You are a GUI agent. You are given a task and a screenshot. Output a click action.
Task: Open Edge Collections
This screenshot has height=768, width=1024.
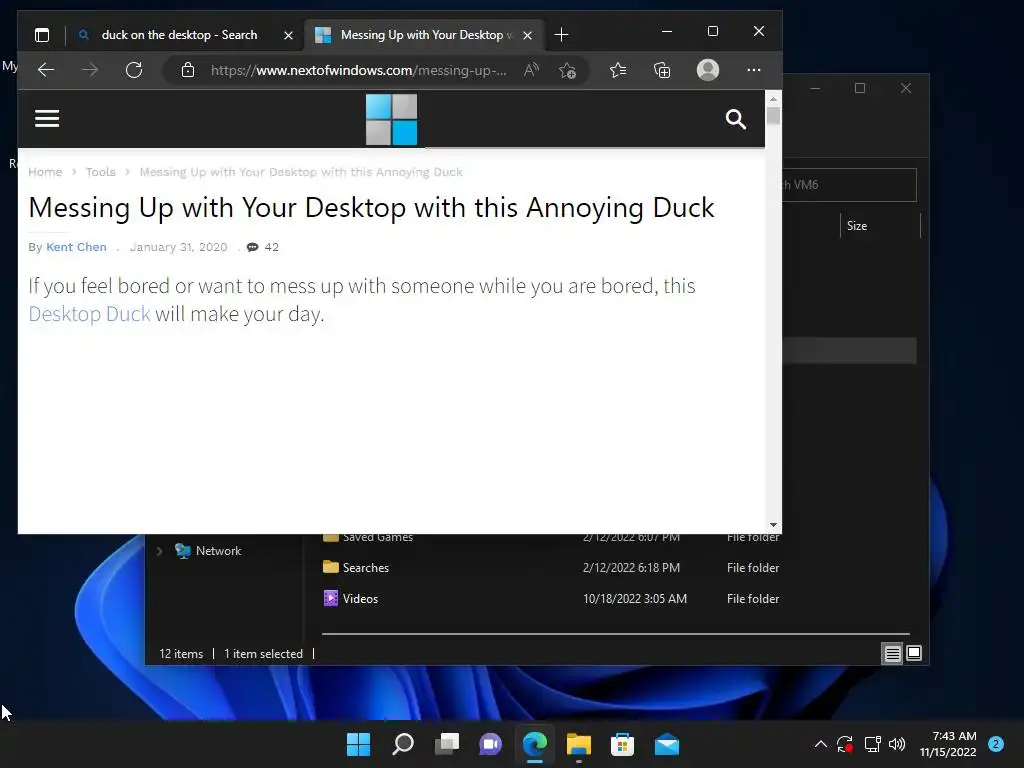pyautogui.click(x=662, y=70)
